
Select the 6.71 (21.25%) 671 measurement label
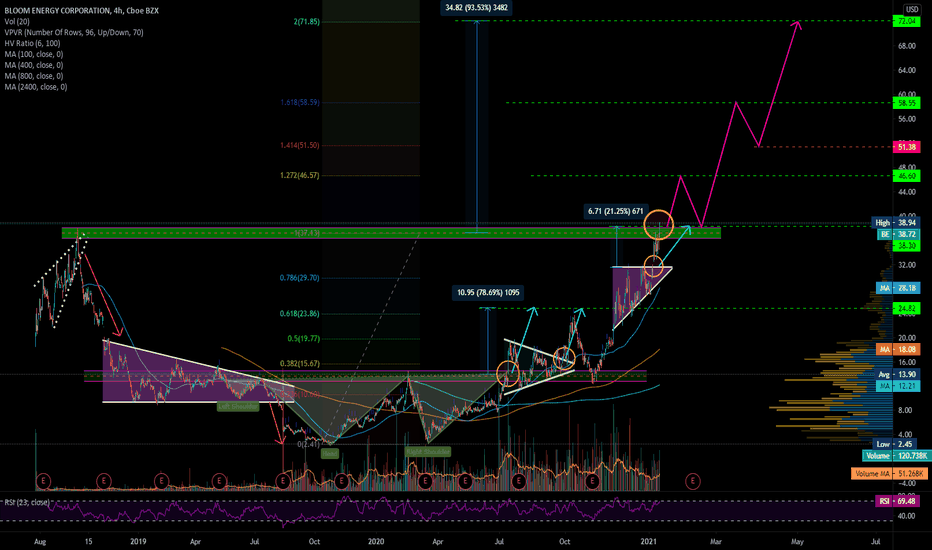(x=616, y=211)
